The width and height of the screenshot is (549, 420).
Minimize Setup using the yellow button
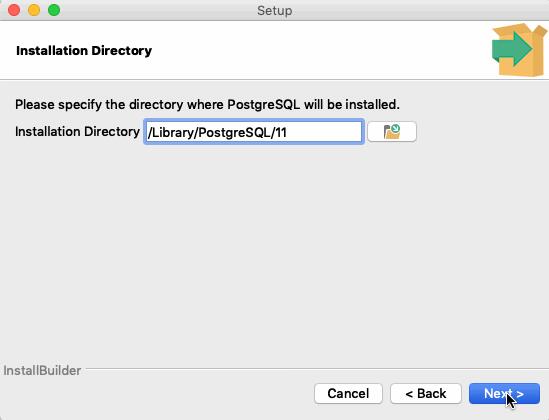(x=34, y=10)
